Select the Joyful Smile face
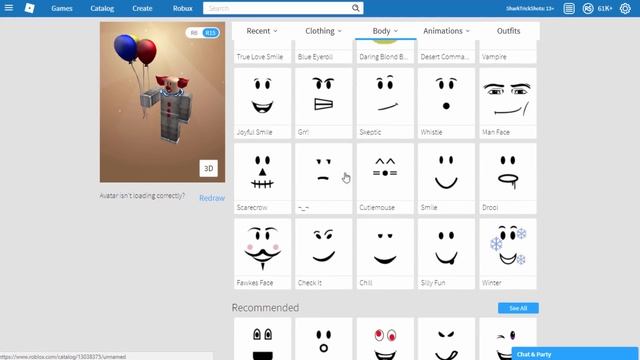Screen dimensions: 640x360 tap(262, 103)
